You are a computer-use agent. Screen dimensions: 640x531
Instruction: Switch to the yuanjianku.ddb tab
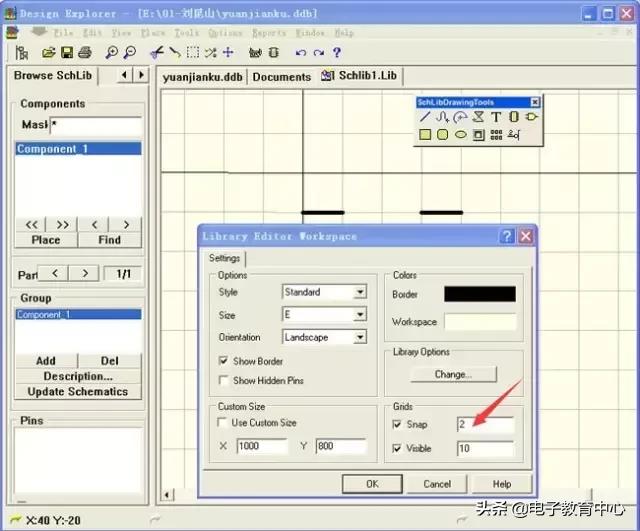tap(202, 77)
